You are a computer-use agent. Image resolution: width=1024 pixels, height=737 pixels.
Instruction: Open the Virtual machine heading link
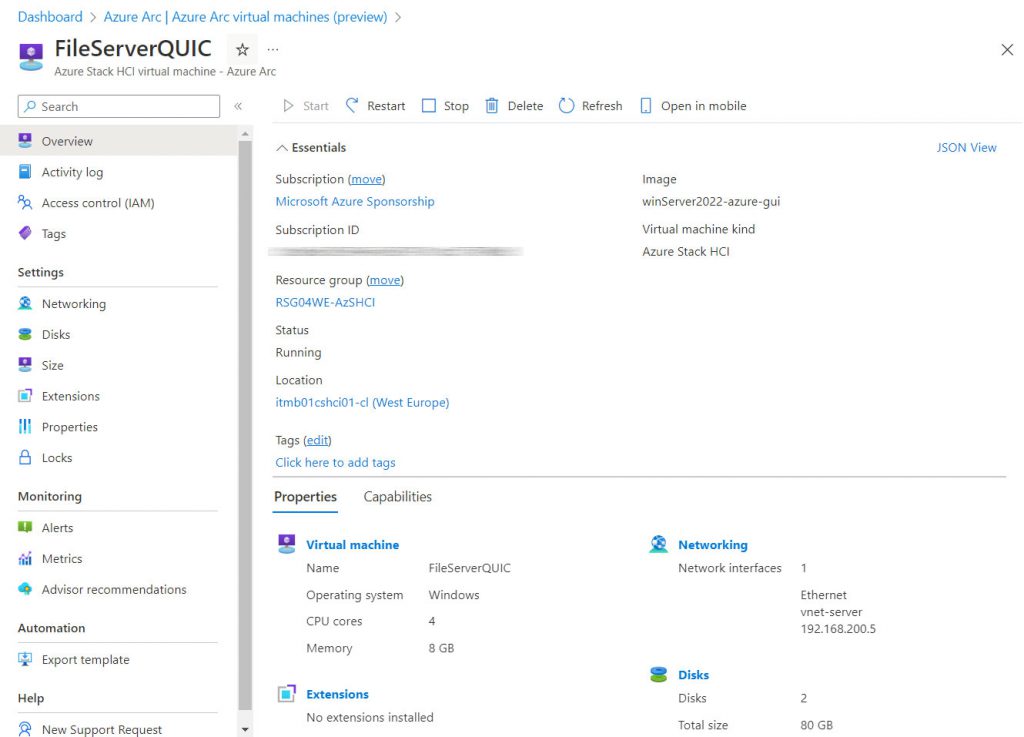coord(353,544)
